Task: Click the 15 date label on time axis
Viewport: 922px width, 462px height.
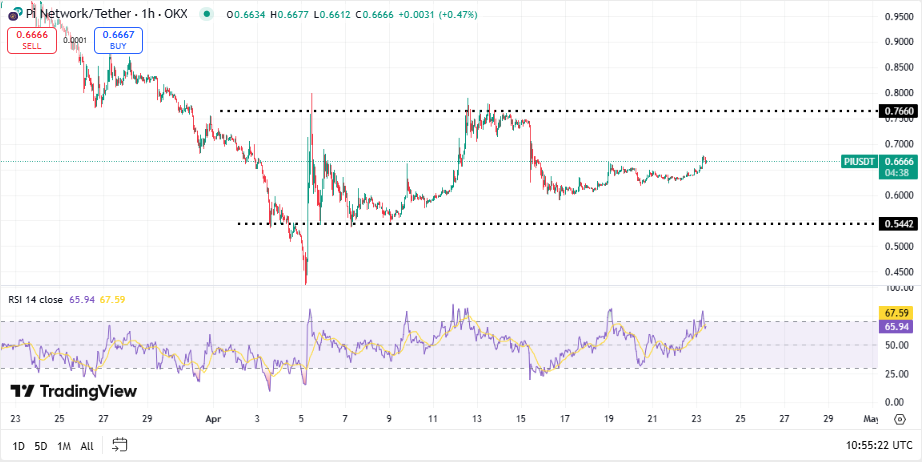Action: pyautogui.click(x=521, y=419)
